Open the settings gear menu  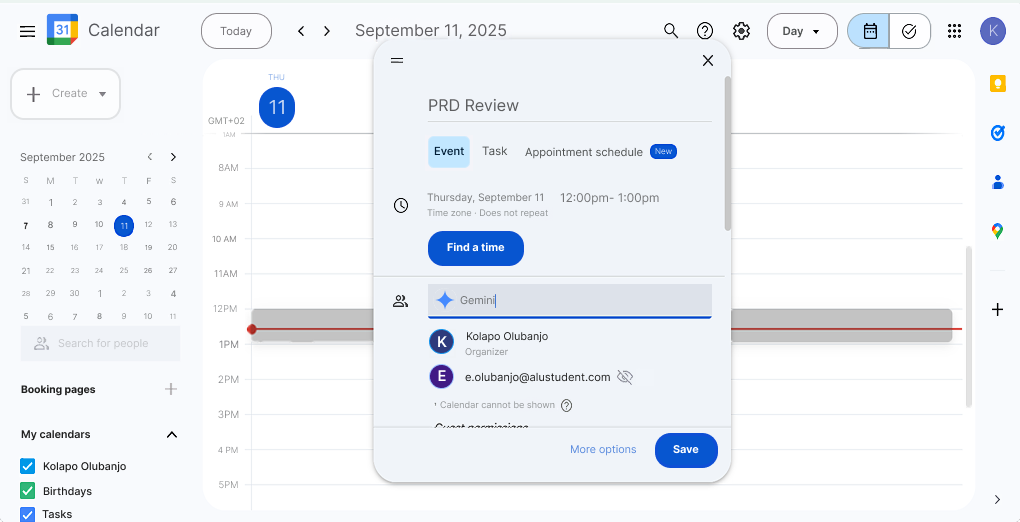(x=741, y=31)
